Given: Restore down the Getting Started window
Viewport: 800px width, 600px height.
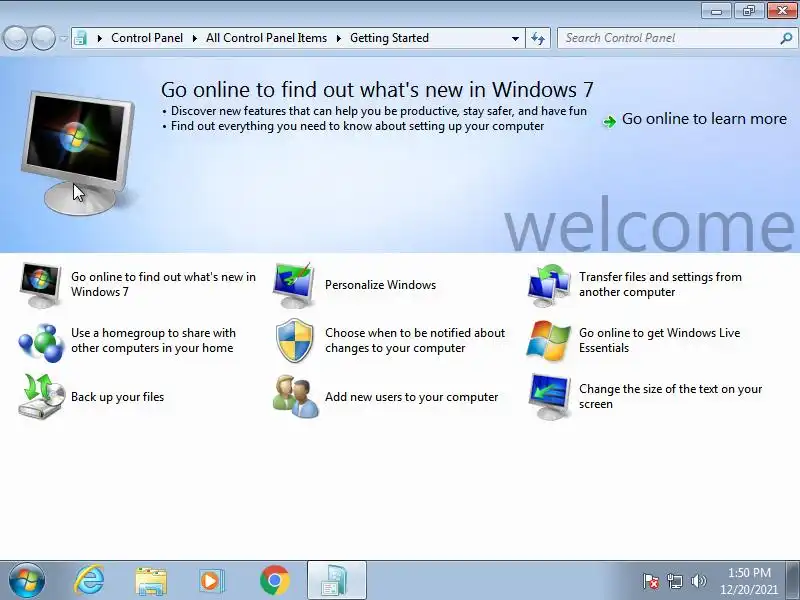Looking at the screenshot, I should [749, 11].
